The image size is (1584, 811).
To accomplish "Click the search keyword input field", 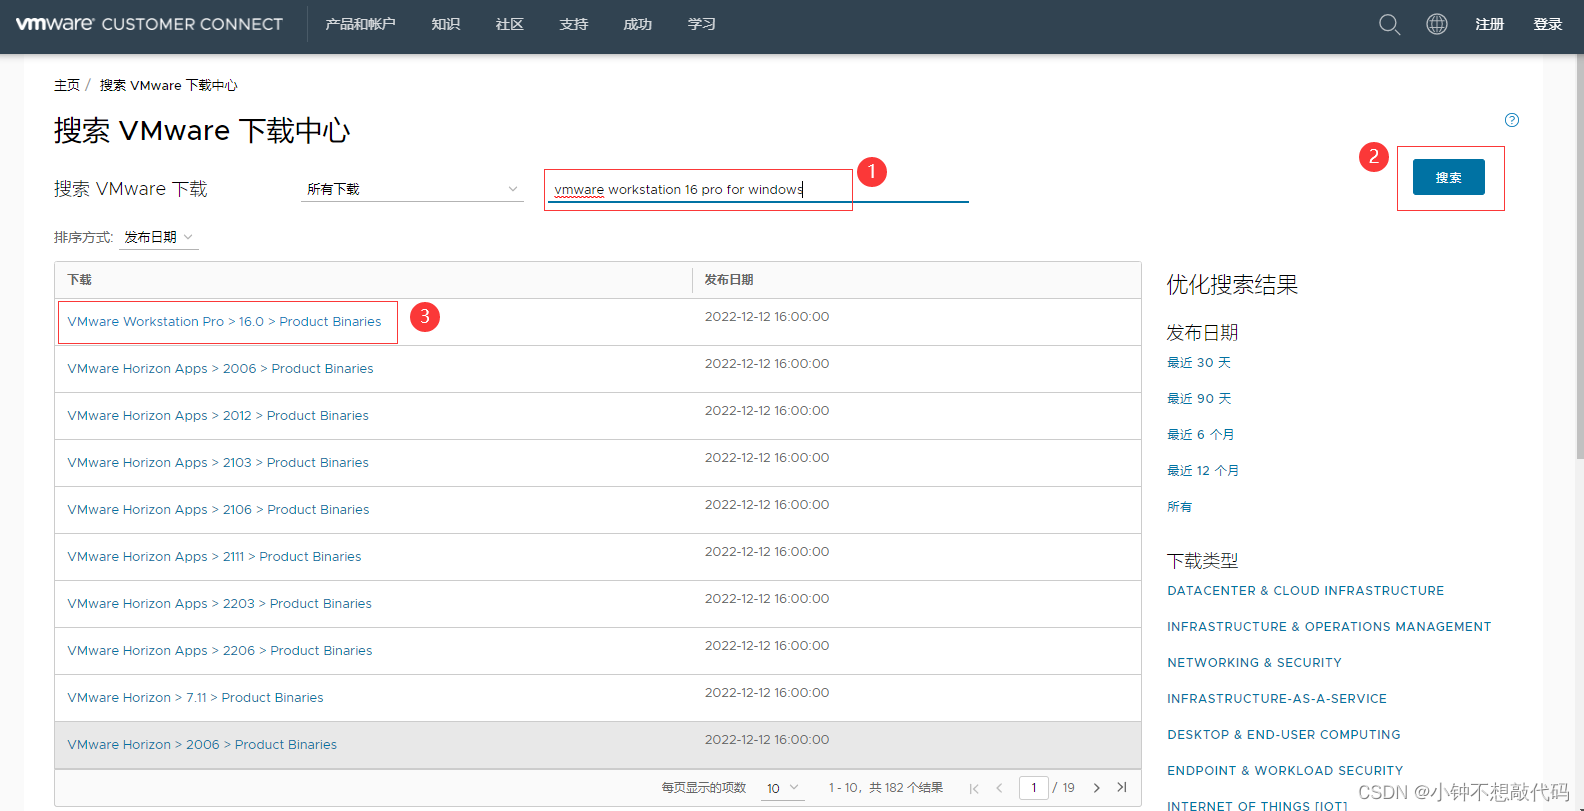I will pyautogui.click(x=757, y=189).
